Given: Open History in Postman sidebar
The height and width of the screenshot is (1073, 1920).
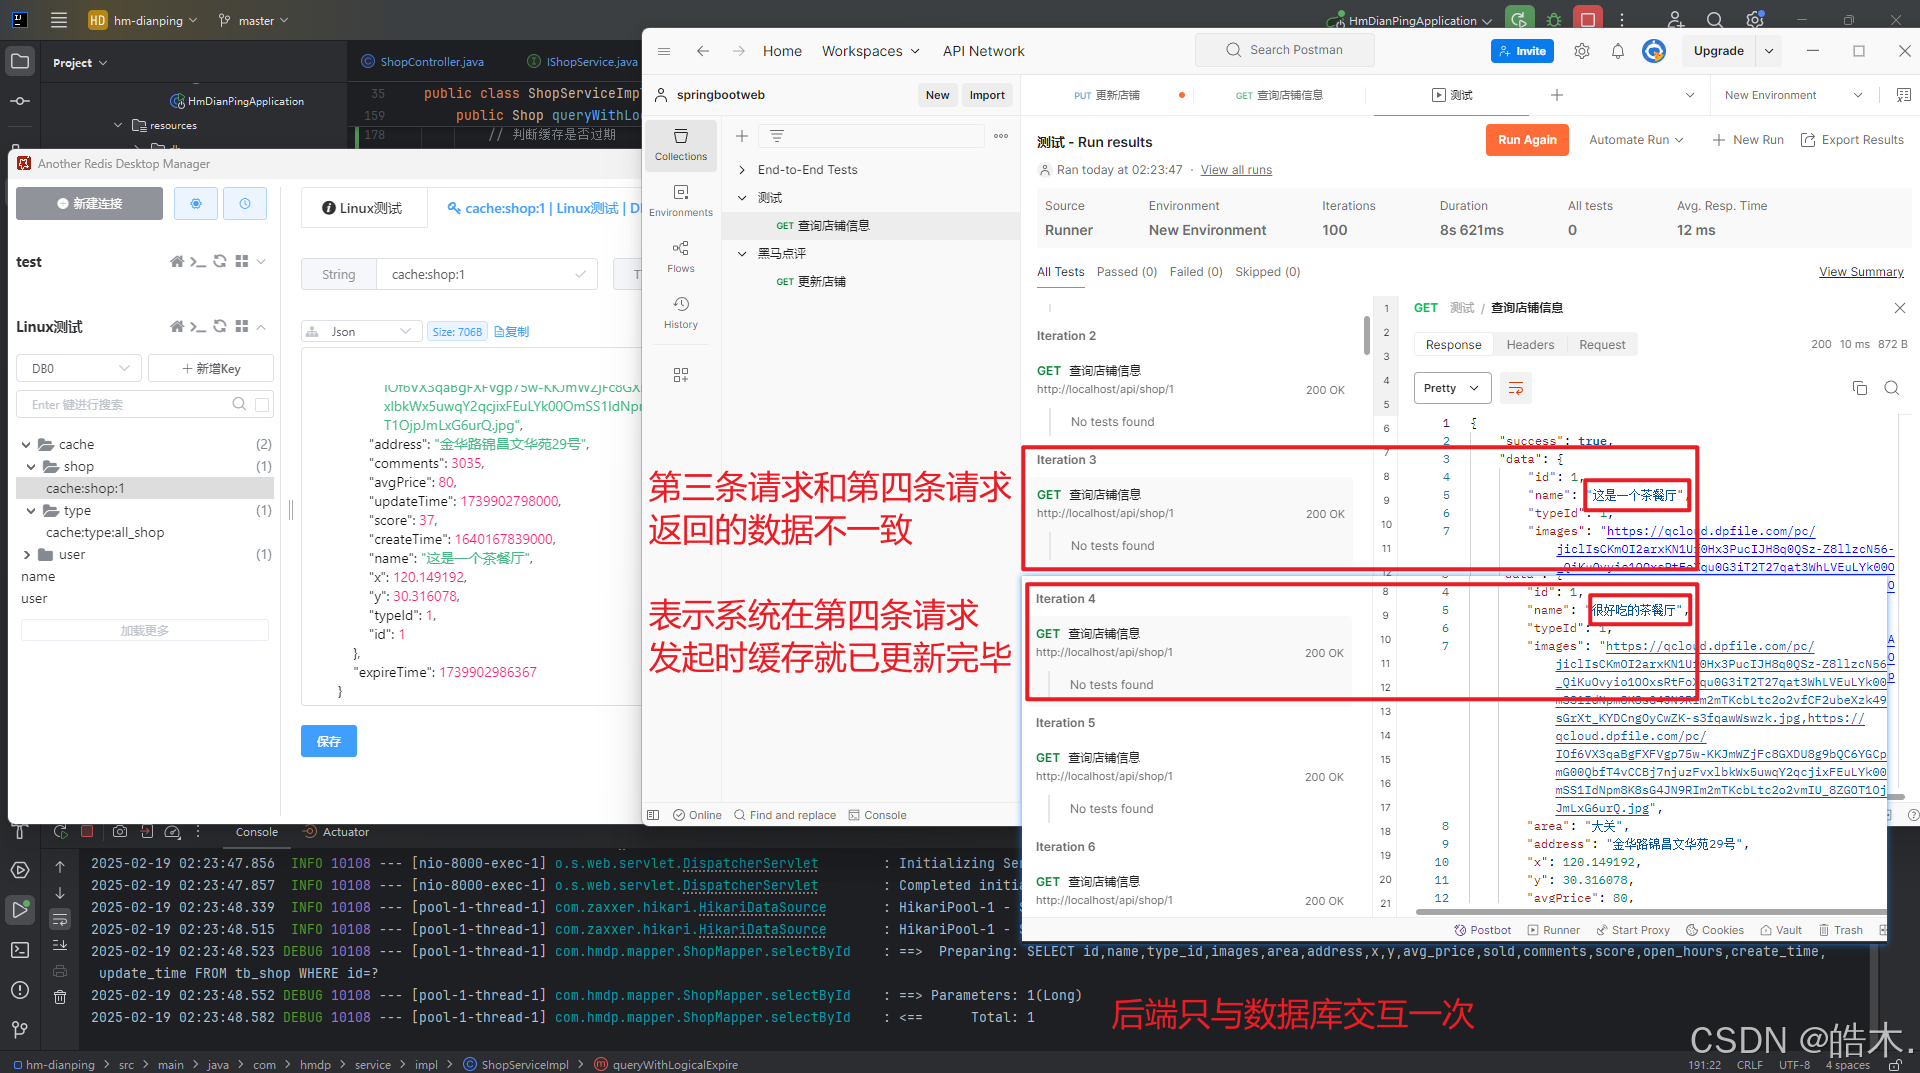Looking at the screenshot, I should tap(681, 313).
